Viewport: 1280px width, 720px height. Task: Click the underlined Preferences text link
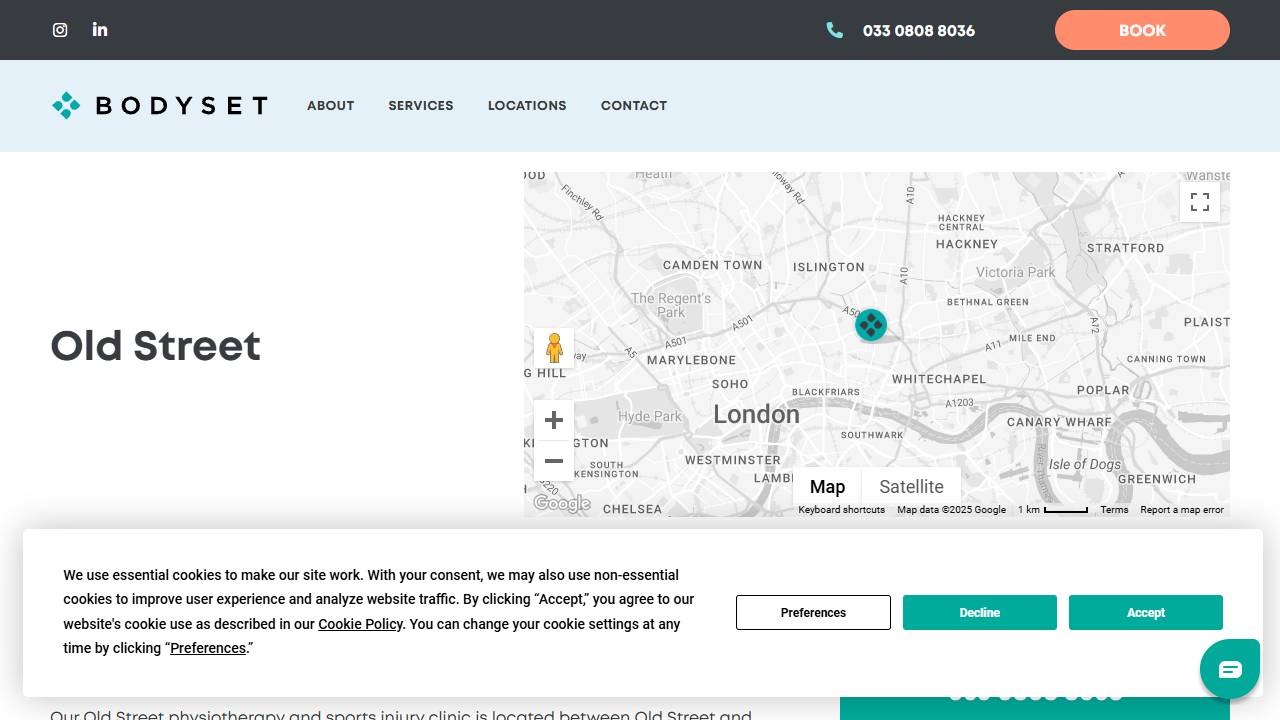tap(208, 648)
